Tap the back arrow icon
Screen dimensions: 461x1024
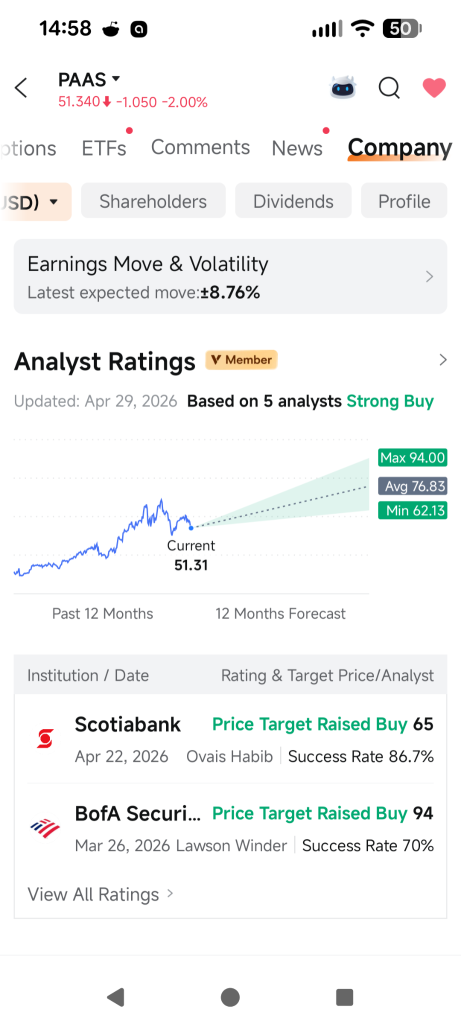click(21, 88)
